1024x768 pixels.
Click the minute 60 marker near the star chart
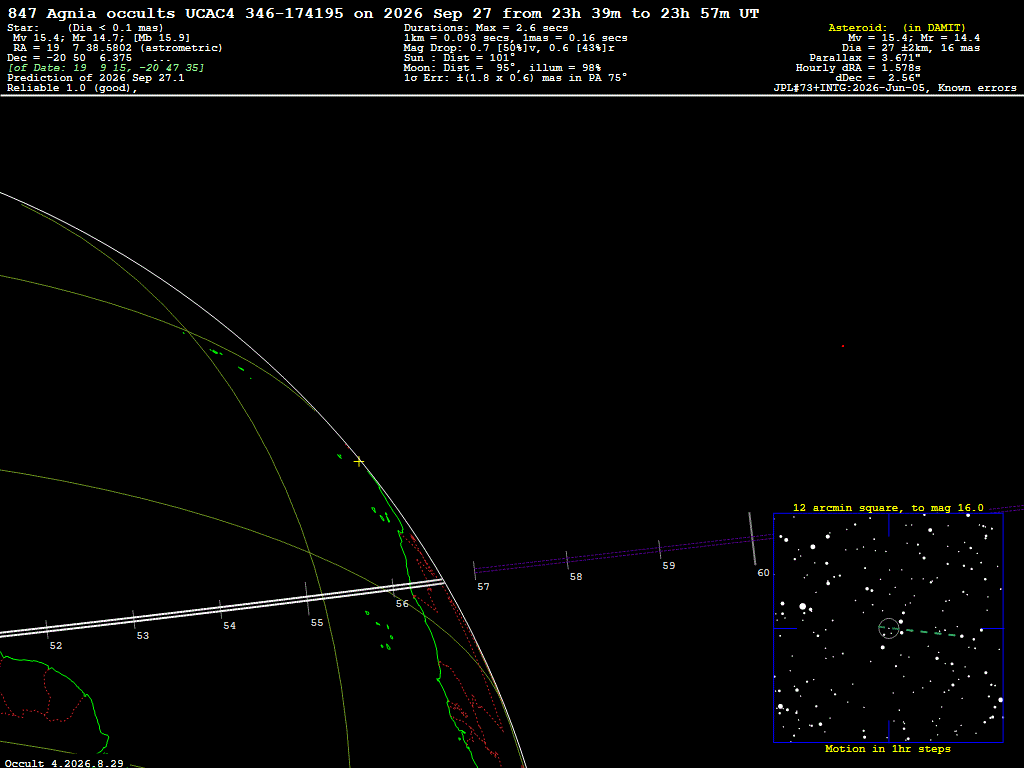point(752,539)
